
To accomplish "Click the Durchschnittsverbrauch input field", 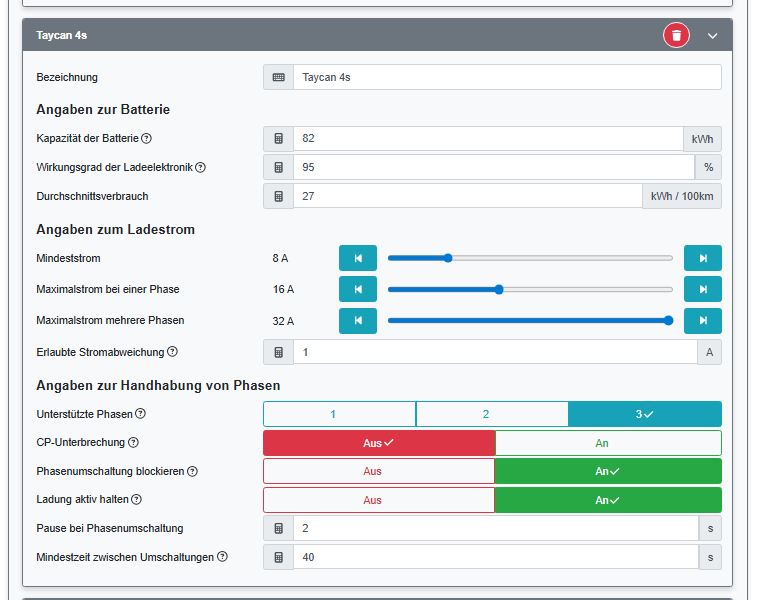I will tap(468, 196).
